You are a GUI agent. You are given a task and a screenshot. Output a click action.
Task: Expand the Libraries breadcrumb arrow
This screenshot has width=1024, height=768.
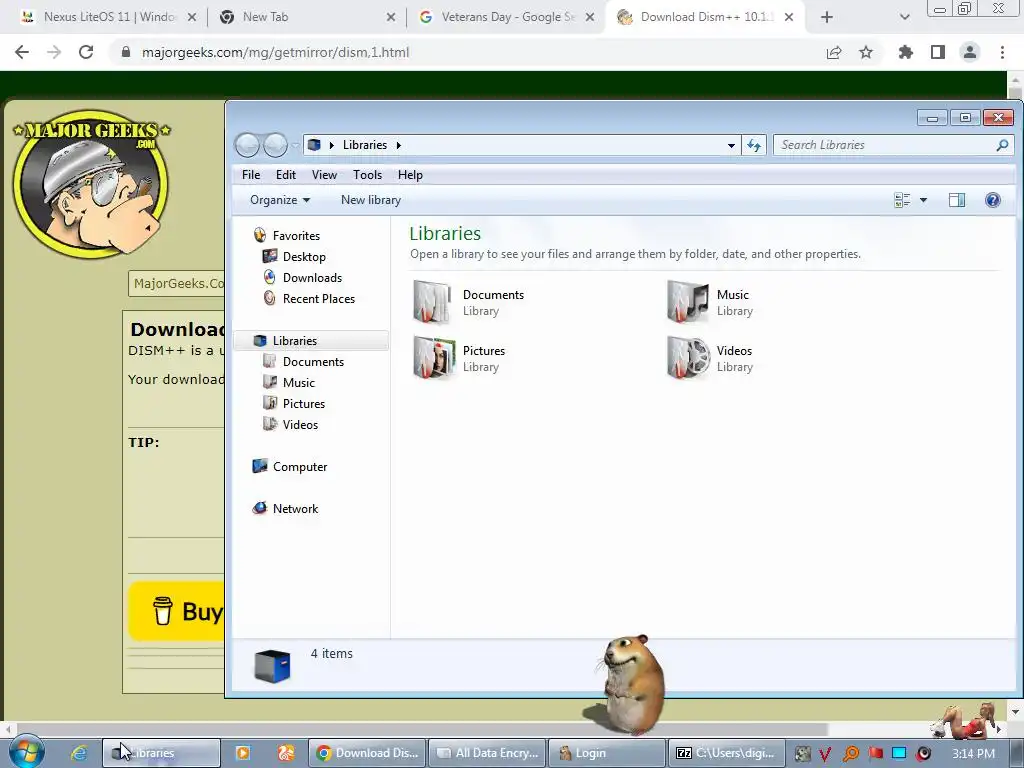point(398,145)
